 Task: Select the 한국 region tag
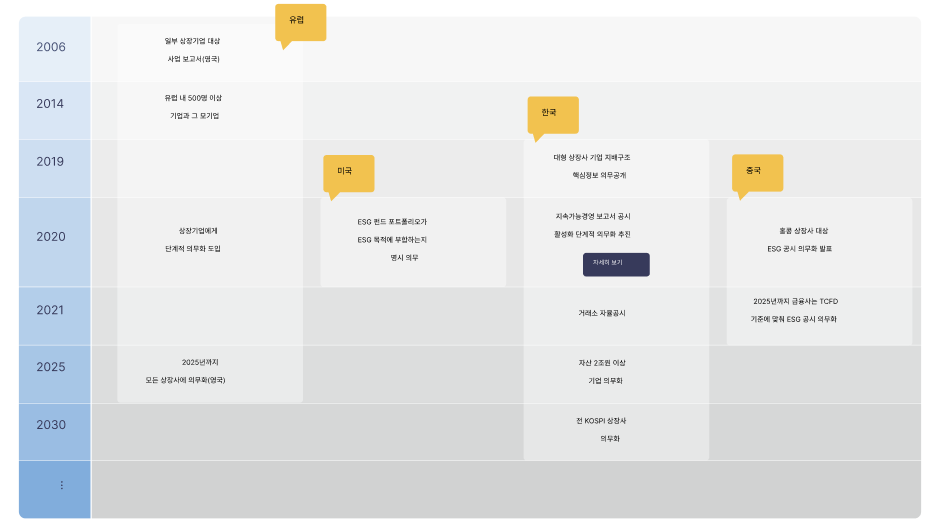[x=552, y=114]
